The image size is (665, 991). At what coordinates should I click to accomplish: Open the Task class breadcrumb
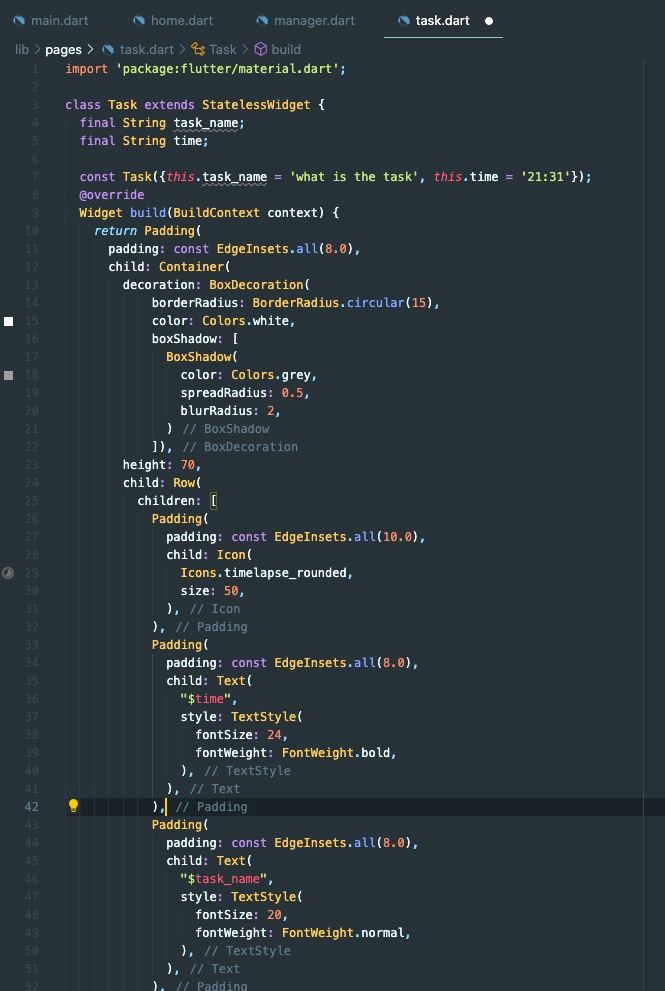tap(223, 49)
